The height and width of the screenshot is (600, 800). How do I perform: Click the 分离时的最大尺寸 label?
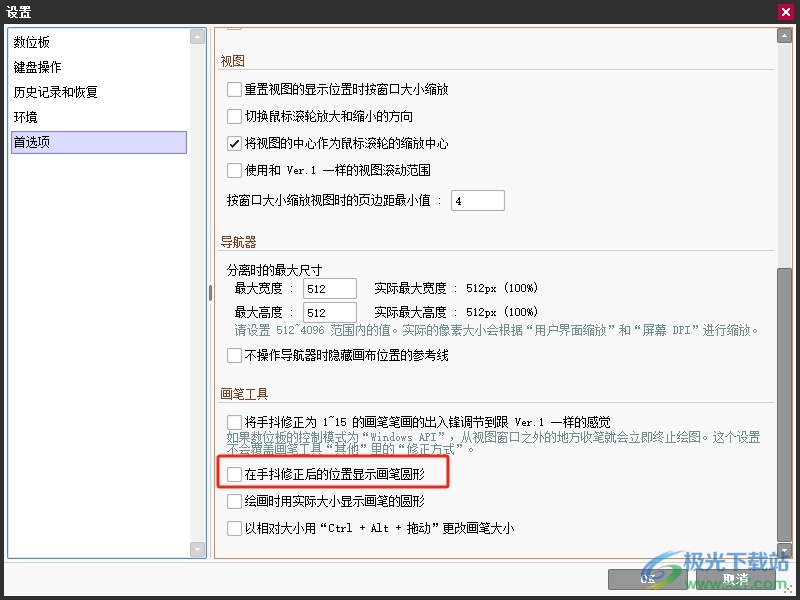coord(274,270)
